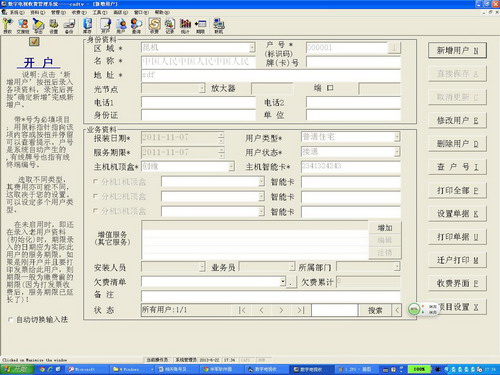Open the 工具 menu
Image resolution: width=500 pixels, height=375 pixels.
(100, 12)
